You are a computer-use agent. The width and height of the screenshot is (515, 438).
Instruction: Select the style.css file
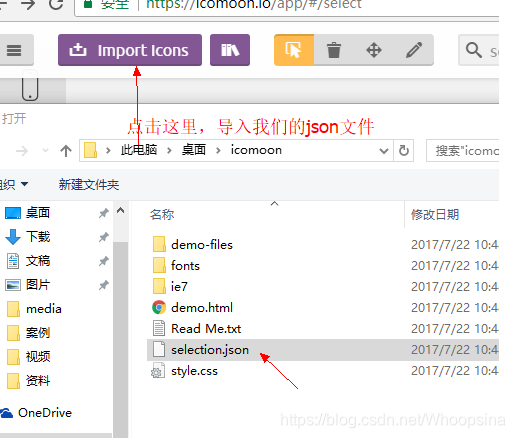coord(194,371)
